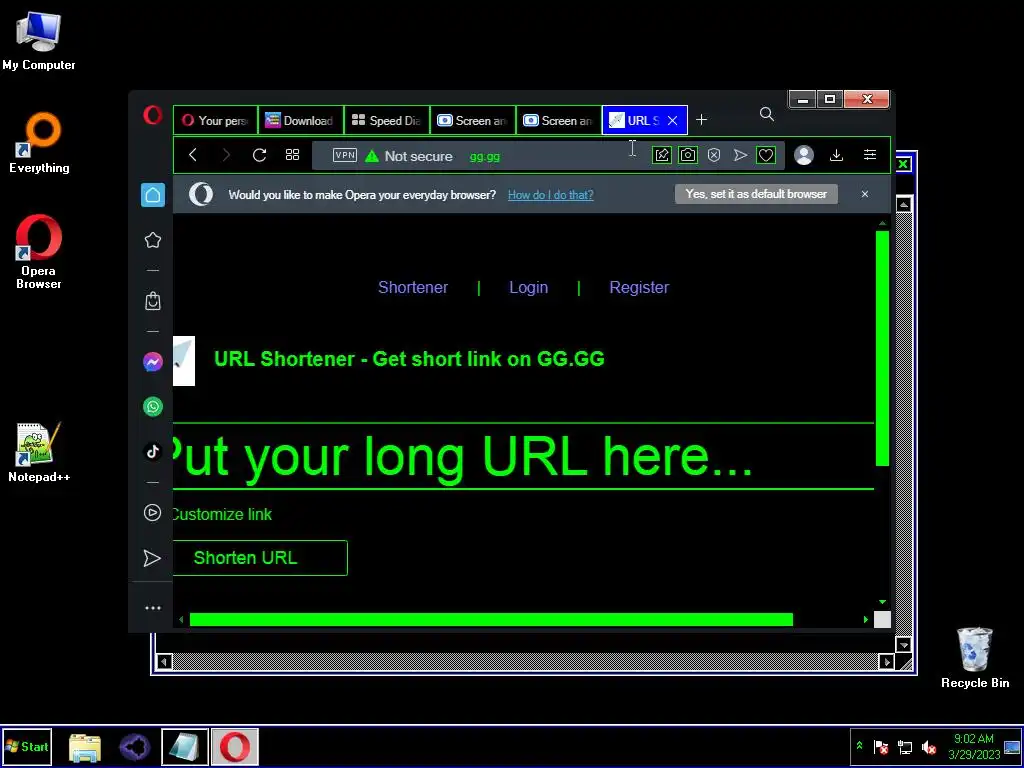Select the Recycle Bin desktop icon

point(974,658)
